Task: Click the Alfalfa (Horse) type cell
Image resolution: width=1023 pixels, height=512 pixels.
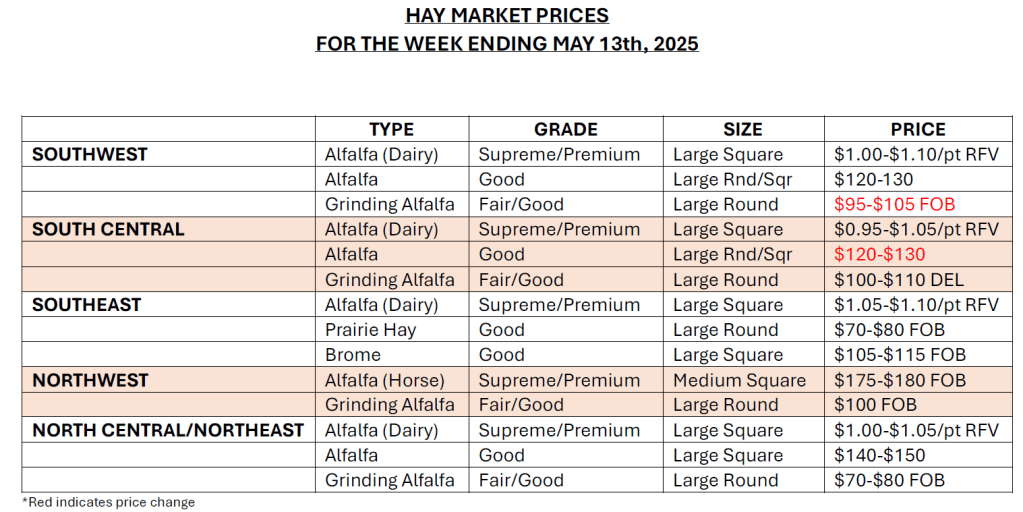Action: 386,380
